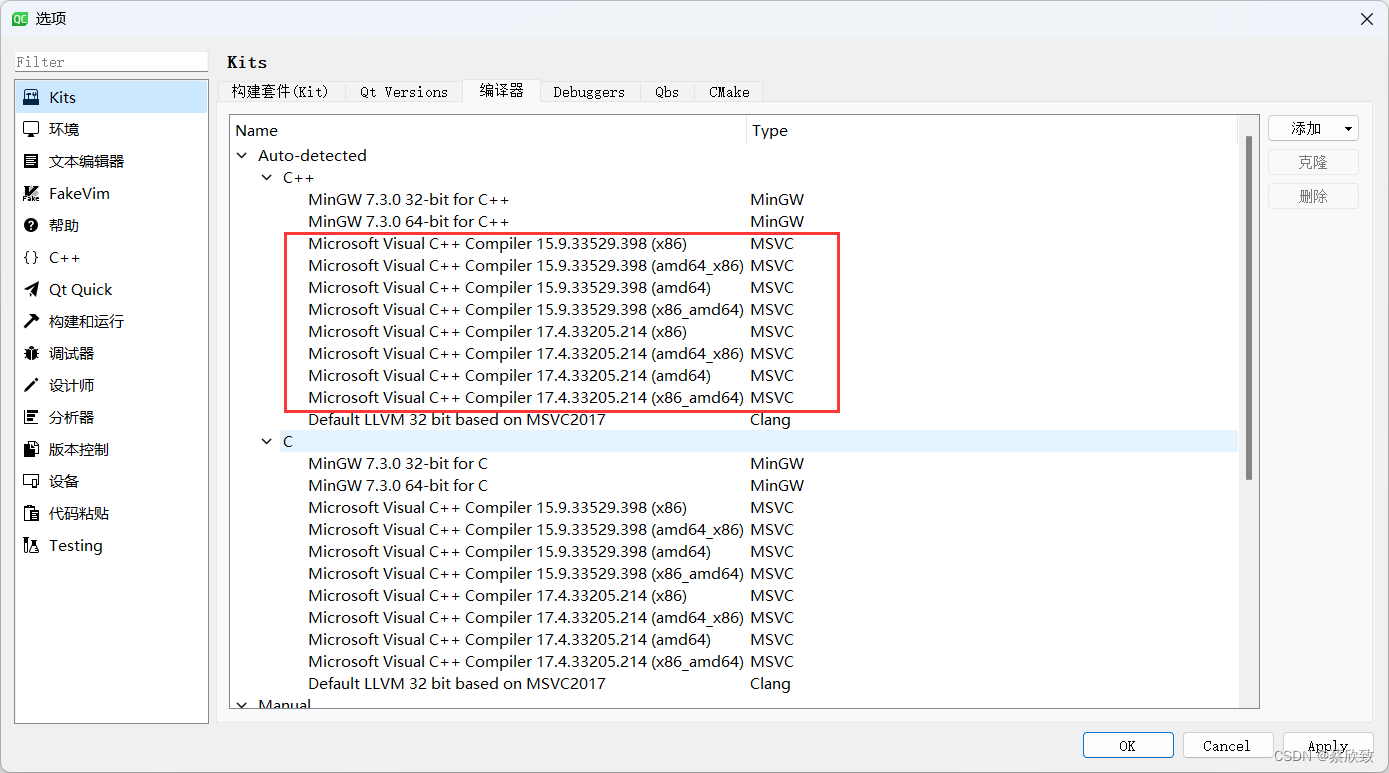Select MSVC 15.9.33529.398 (amd64) under C
This screenshot has height=773, width=1389.
(x=509, y=552)
